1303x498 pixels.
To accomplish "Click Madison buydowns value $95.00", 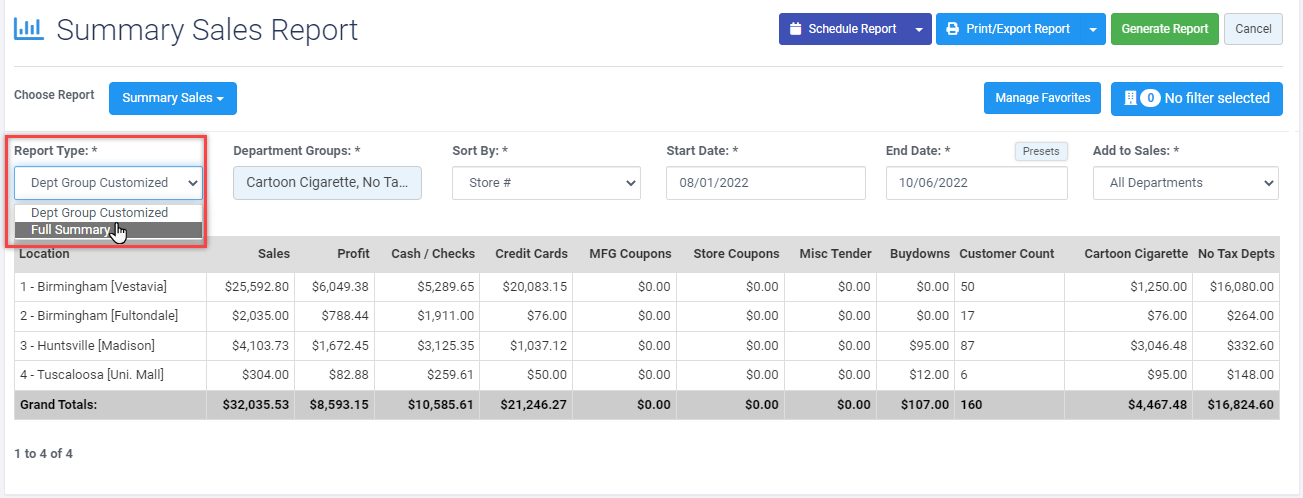I will point(928,346).
